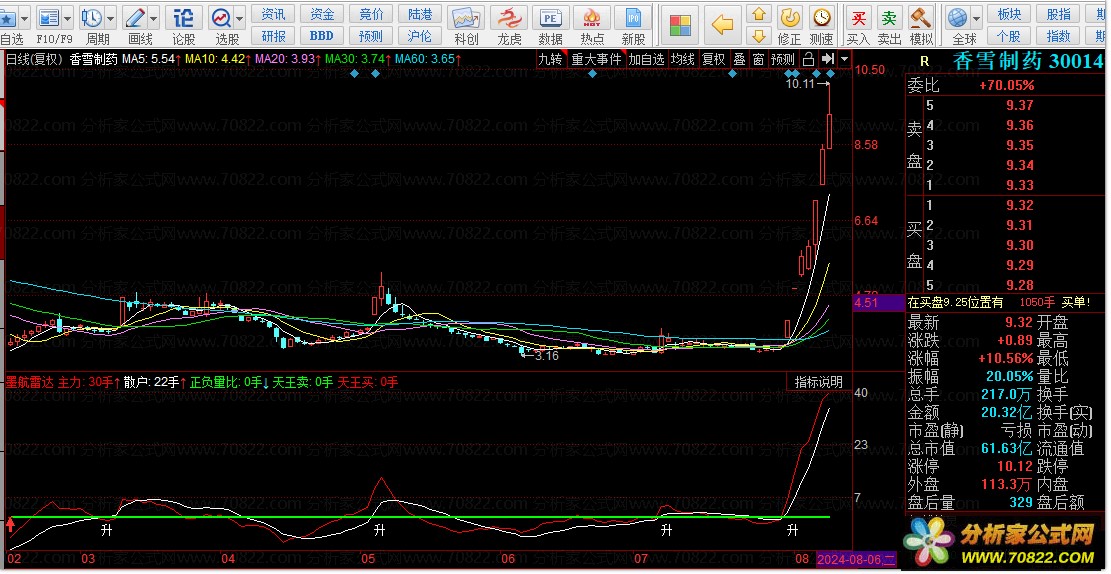Go back with the left arrow icon
Image resolution: width=1111 pixels, height=574 pixels.
(x=722, y=26)
